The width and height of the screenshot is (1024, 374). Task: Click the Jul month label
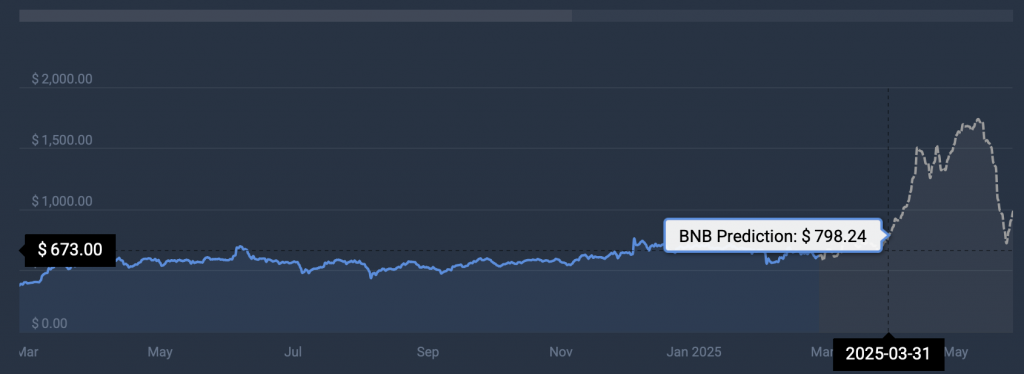click(294, 352)
